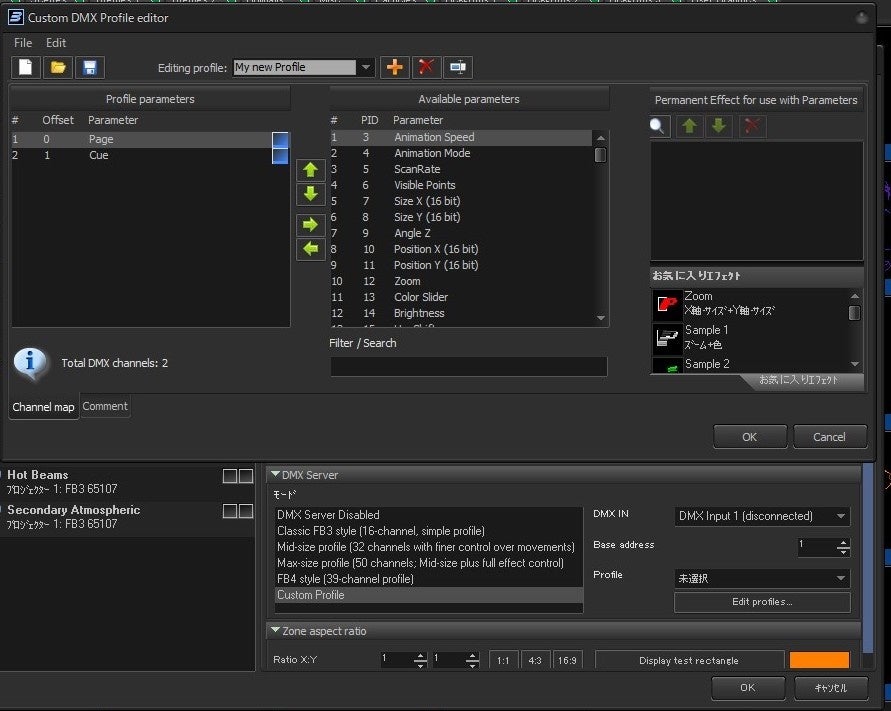The image size is (891, 711).
Task: Click the Filter / Search input field
Action: (468, 367)
